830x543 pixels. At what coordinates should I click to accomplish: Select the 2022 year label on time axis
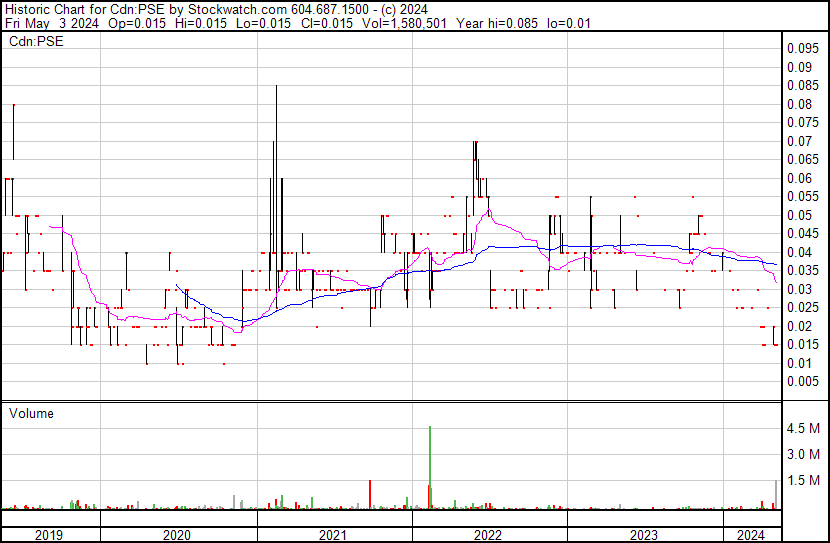[x=487, y=535]
